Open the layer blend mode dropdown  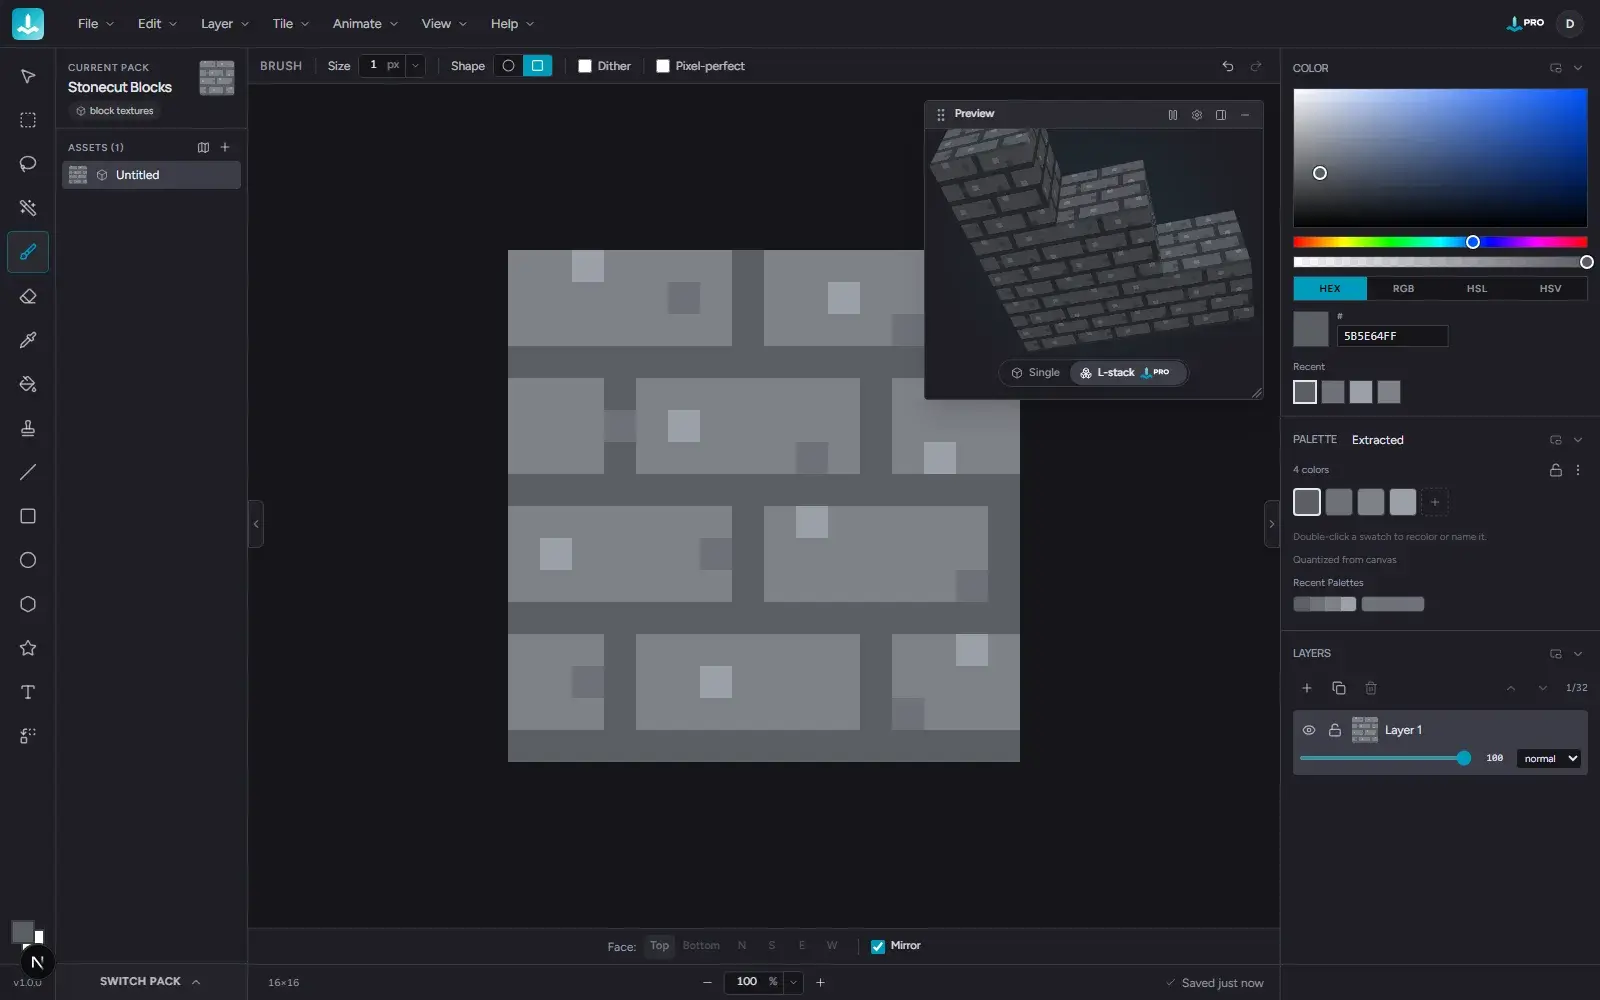pyautogui.click(x=1550, y=759)
